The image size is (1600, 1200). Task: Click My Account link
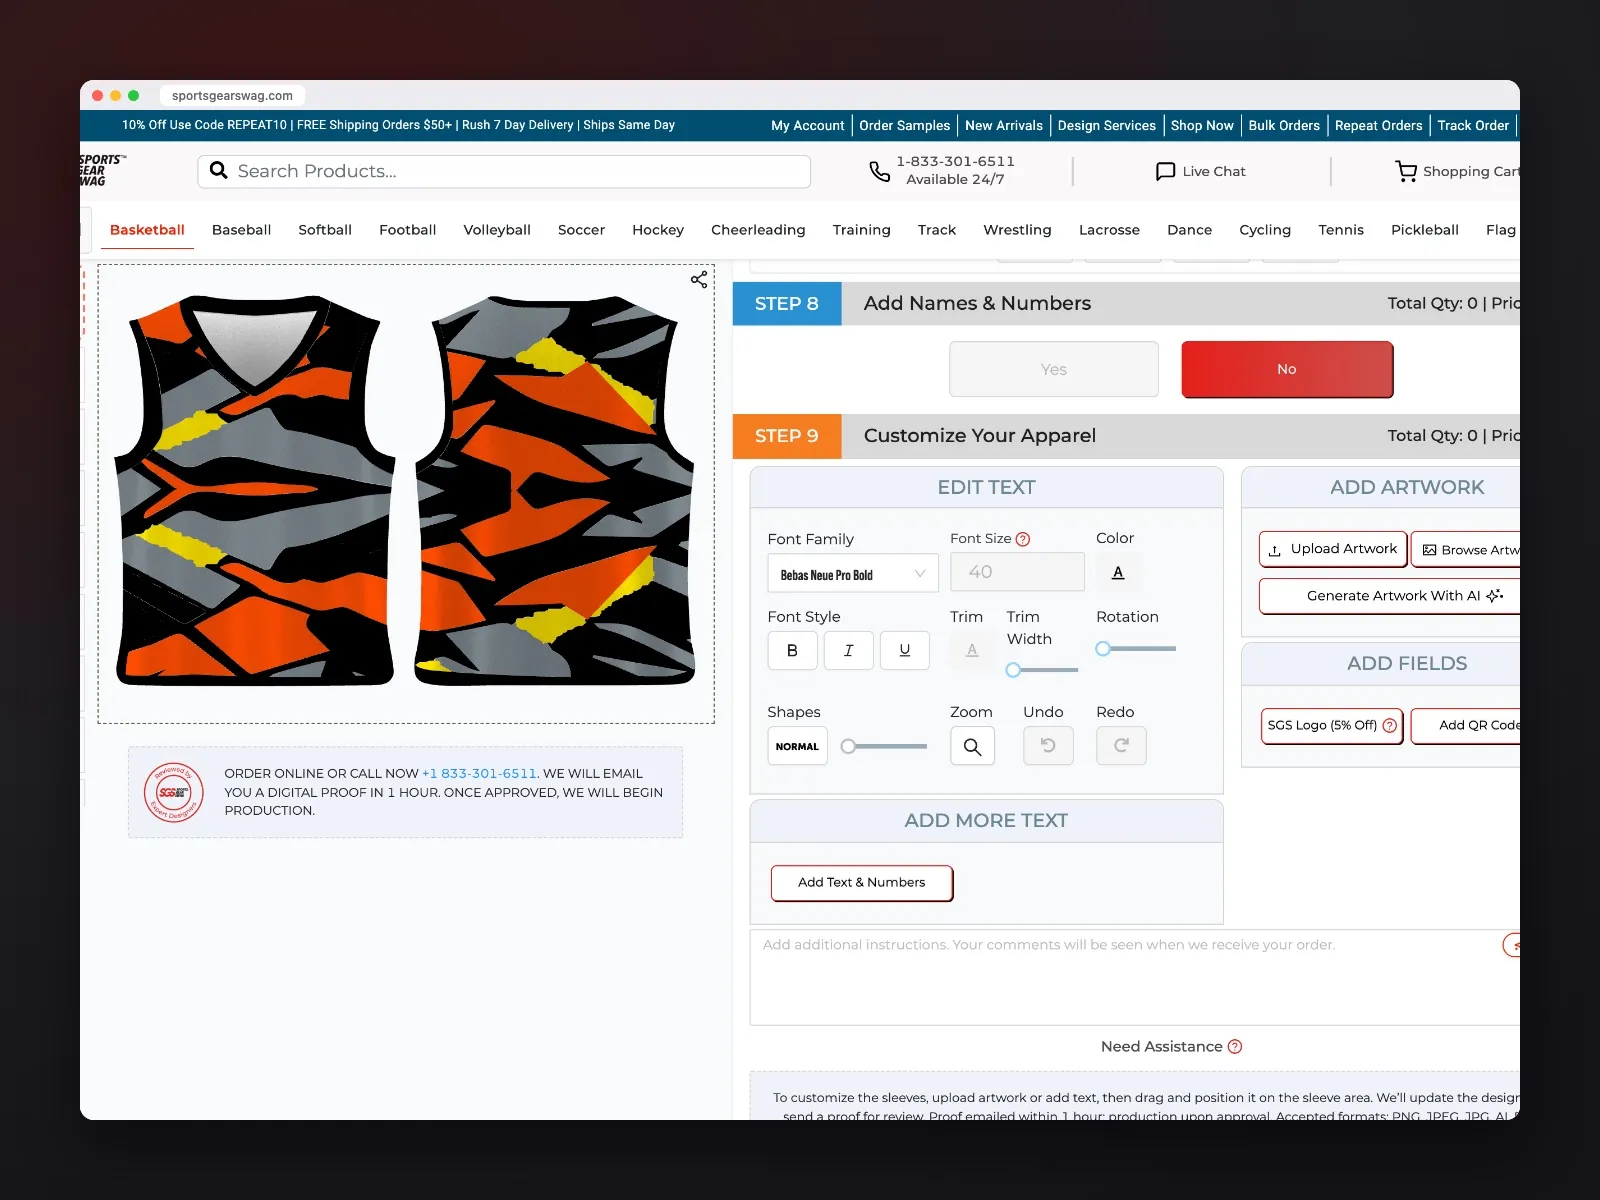[808, 126]
